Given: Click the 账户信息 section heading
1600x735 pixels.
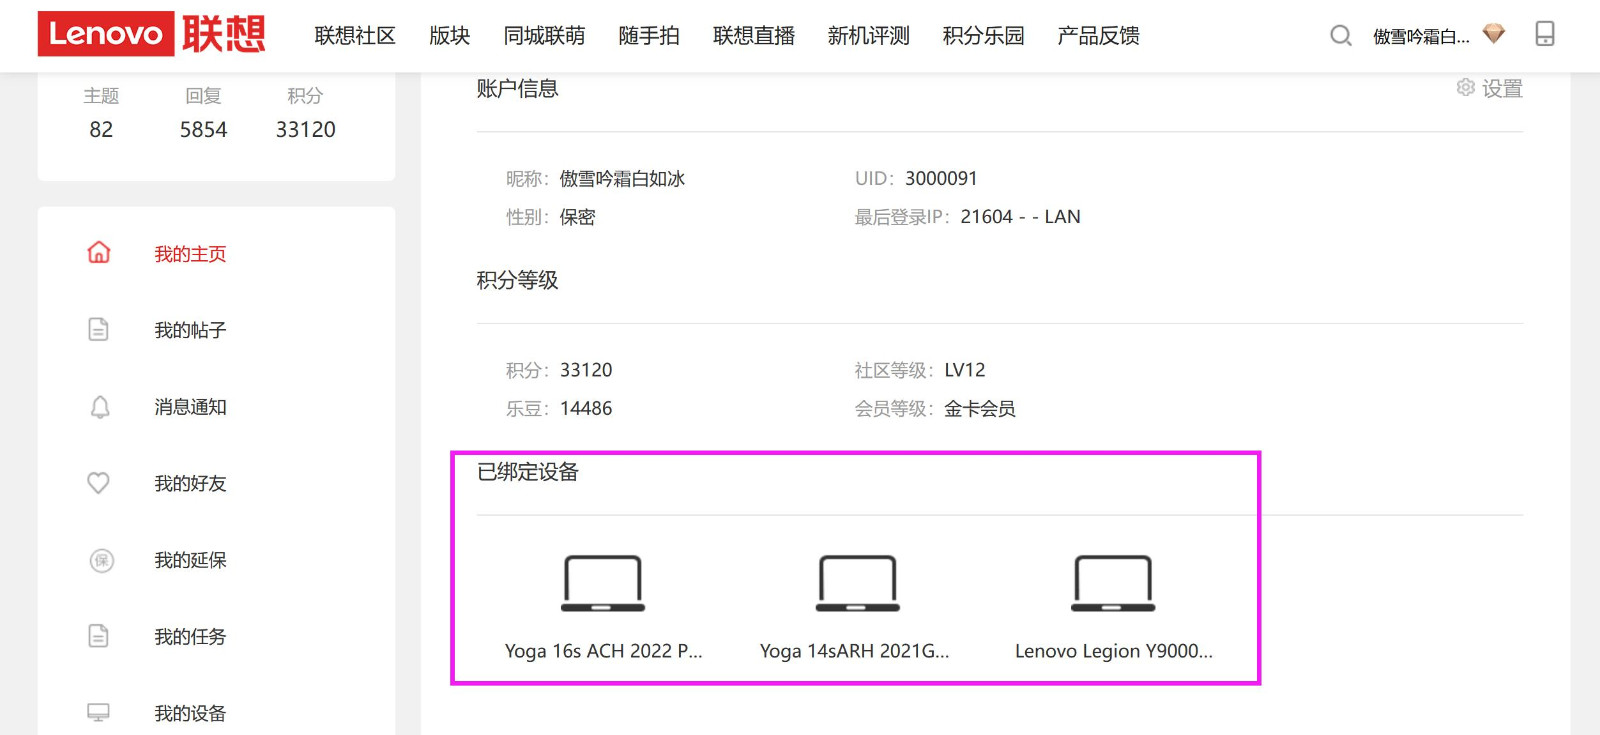Looking at the screenshot, I should [x=517, y=88].
